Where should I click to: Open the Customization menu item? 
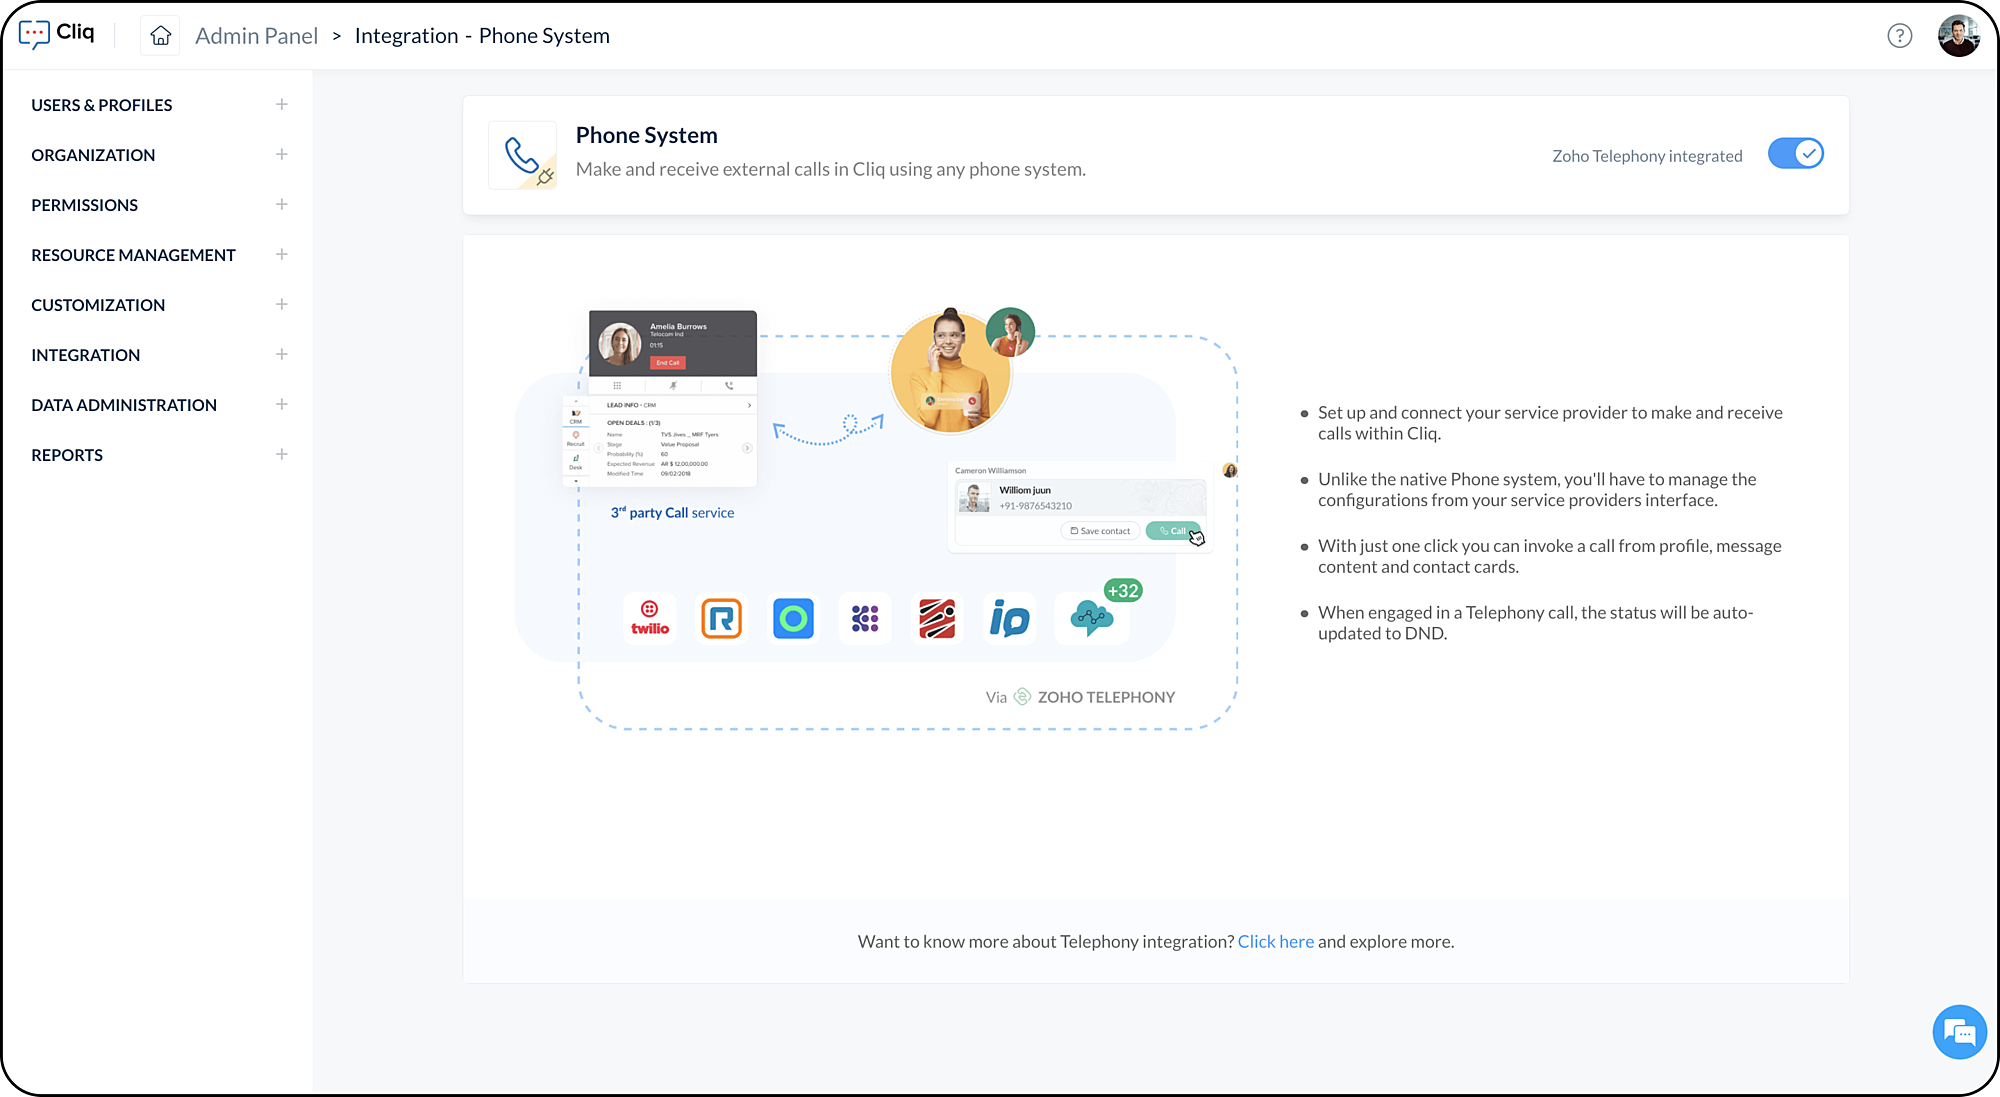[98, 305]
